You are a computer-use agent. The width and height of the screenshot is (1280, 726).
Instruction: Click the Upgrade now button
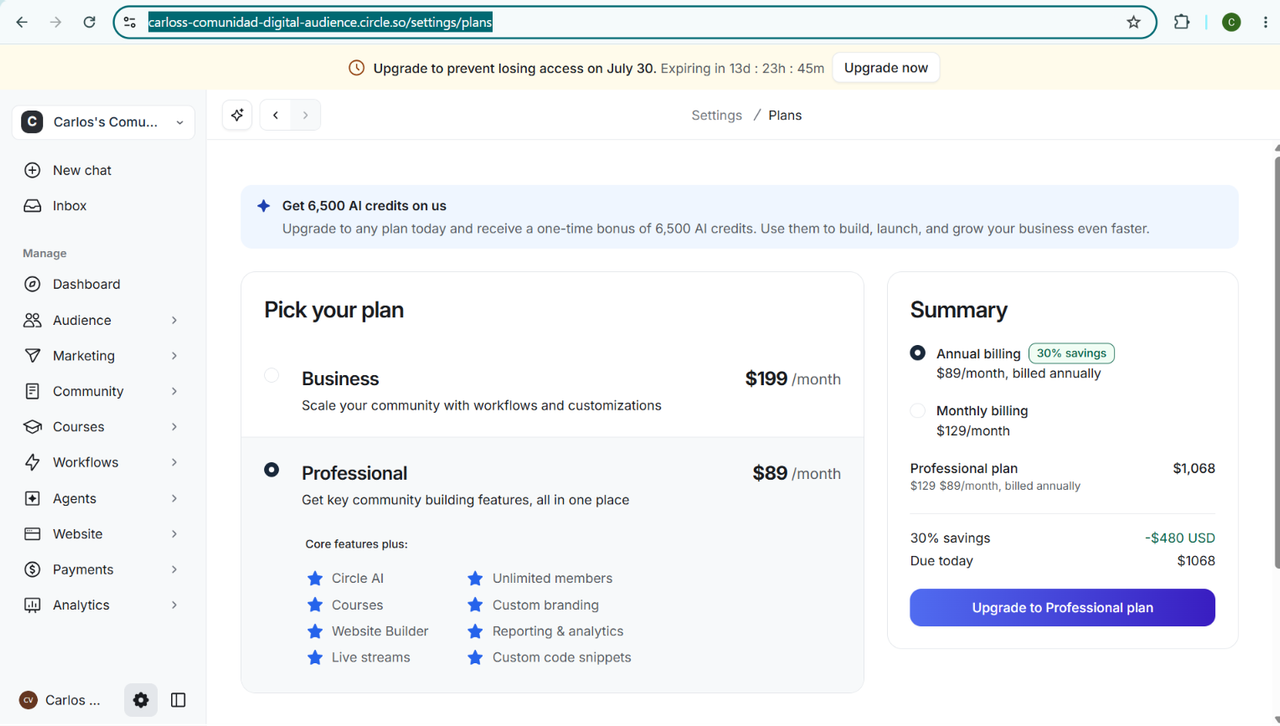[886, 68]
